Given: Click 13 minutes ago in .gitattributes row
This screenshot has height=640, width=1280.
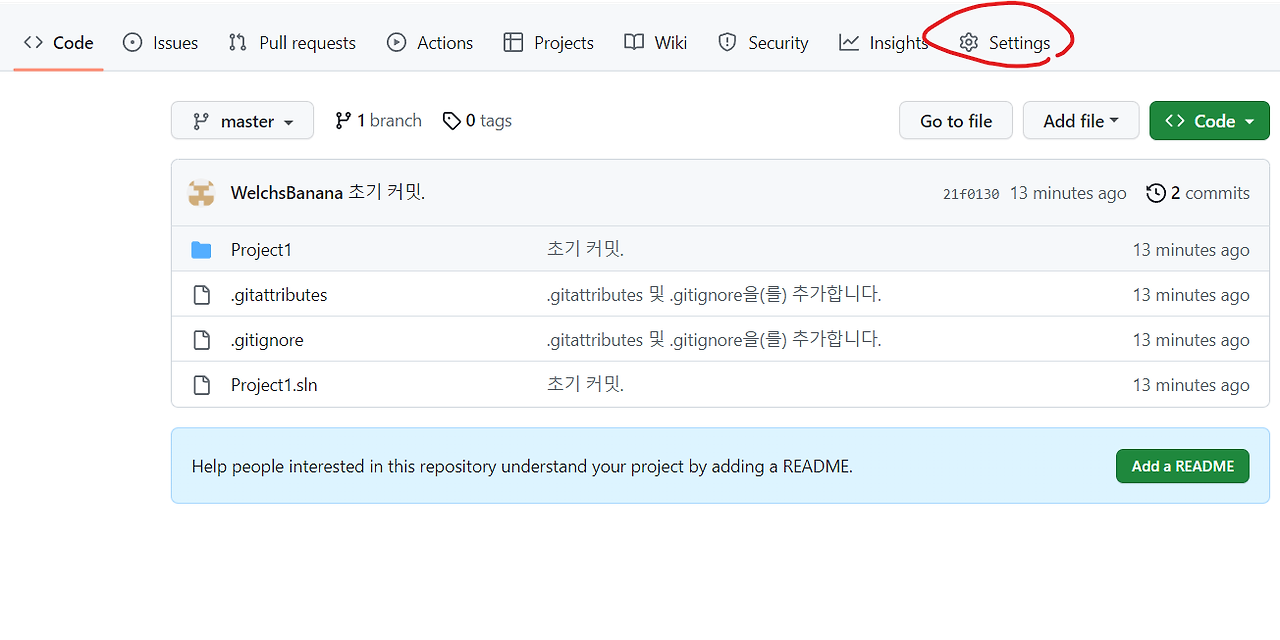Looking at the screenshot, I should pos(1191,295).
